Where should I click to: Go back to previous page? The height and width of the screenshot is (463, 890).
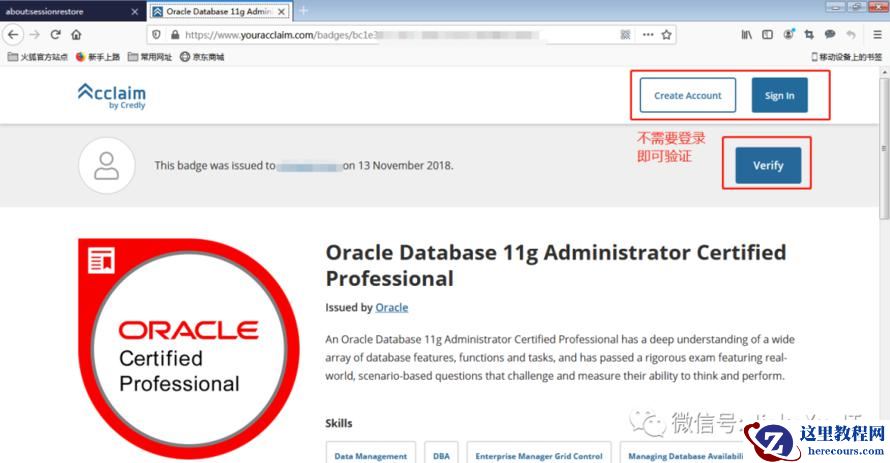tap(13, 35)
